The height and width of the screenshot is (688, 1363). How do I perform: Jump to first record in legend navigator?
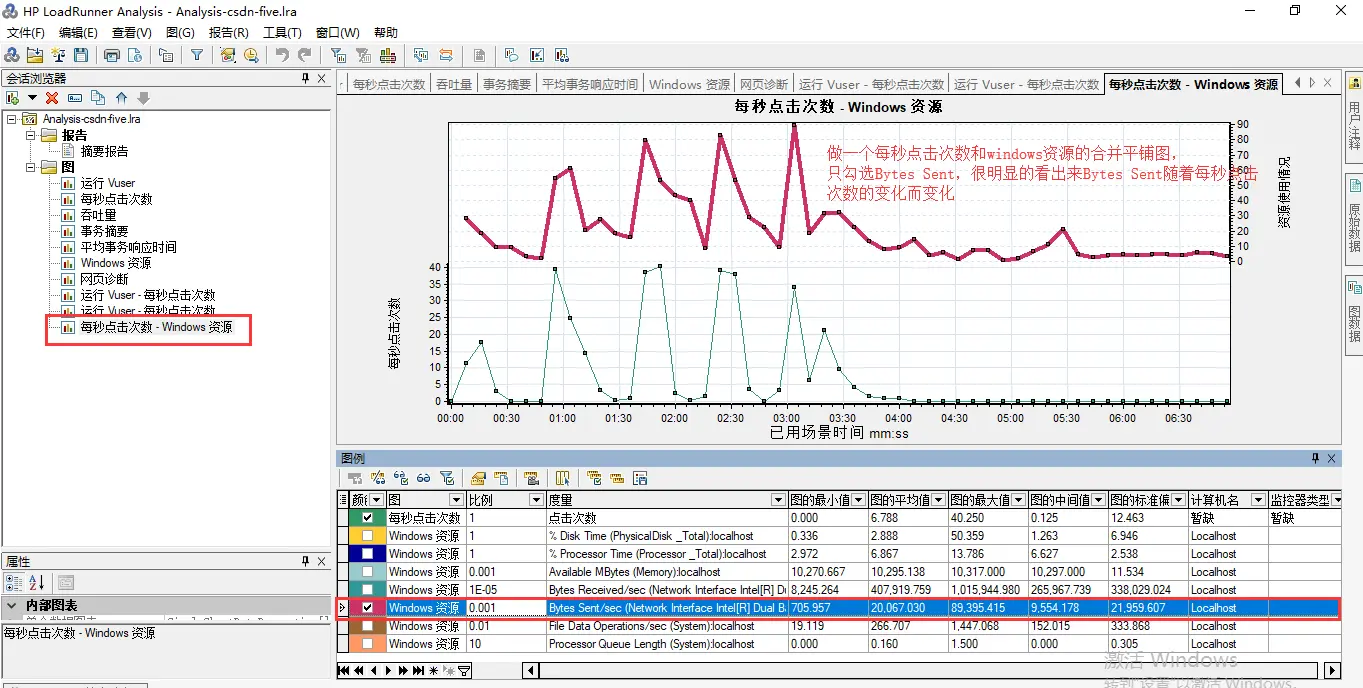click(345, 670)
